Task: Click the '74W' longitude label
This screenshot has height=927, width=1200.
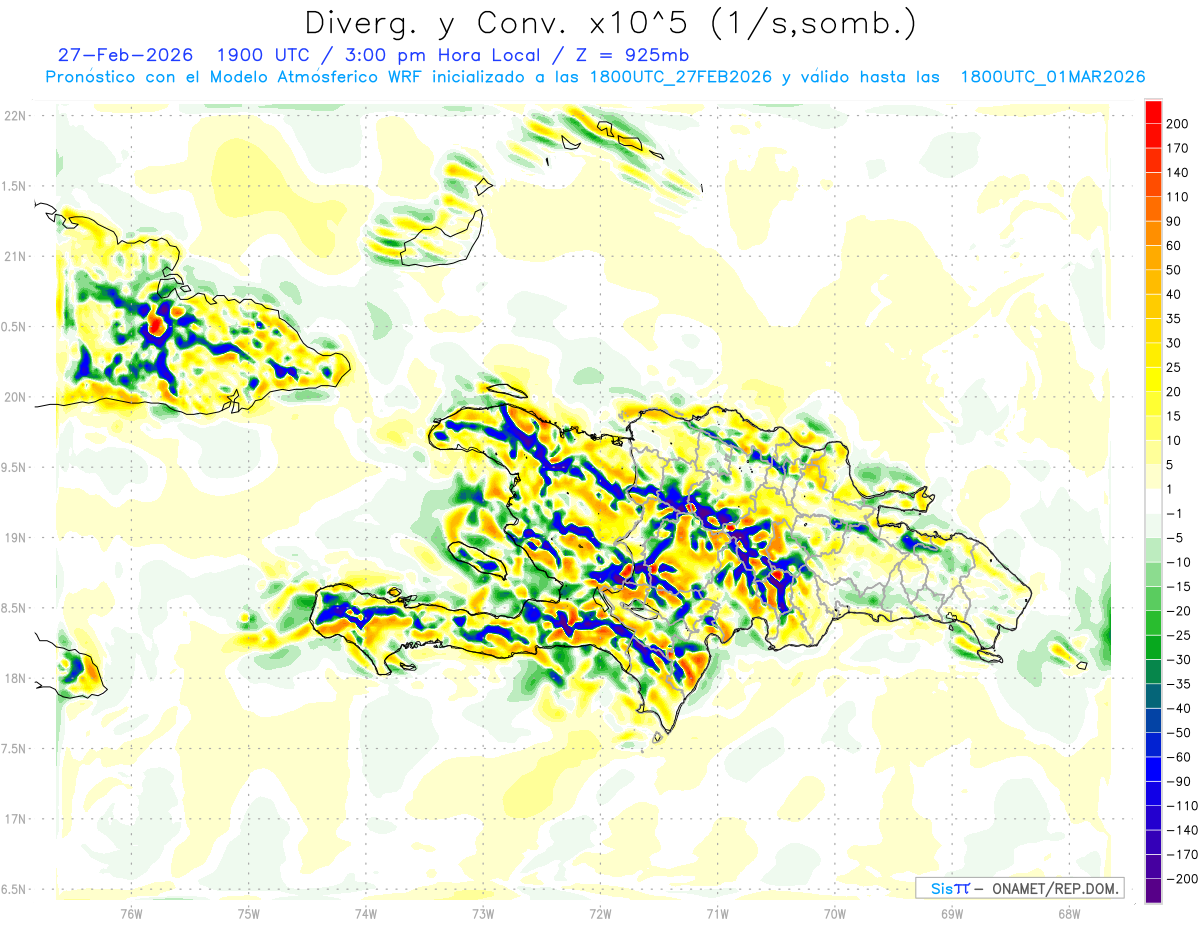Action: tap(366, 913)
